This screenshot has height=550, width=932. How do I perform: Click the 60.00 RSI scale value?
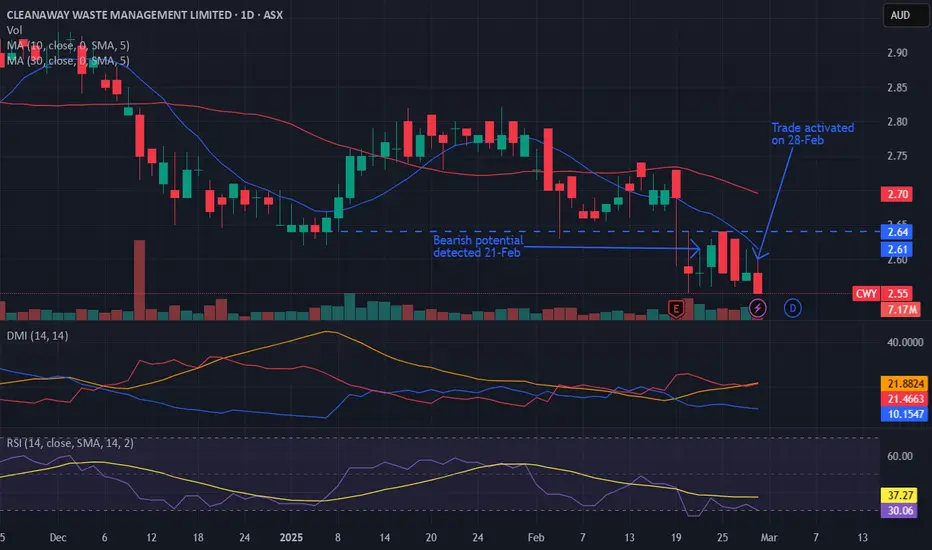coord(899,456)
